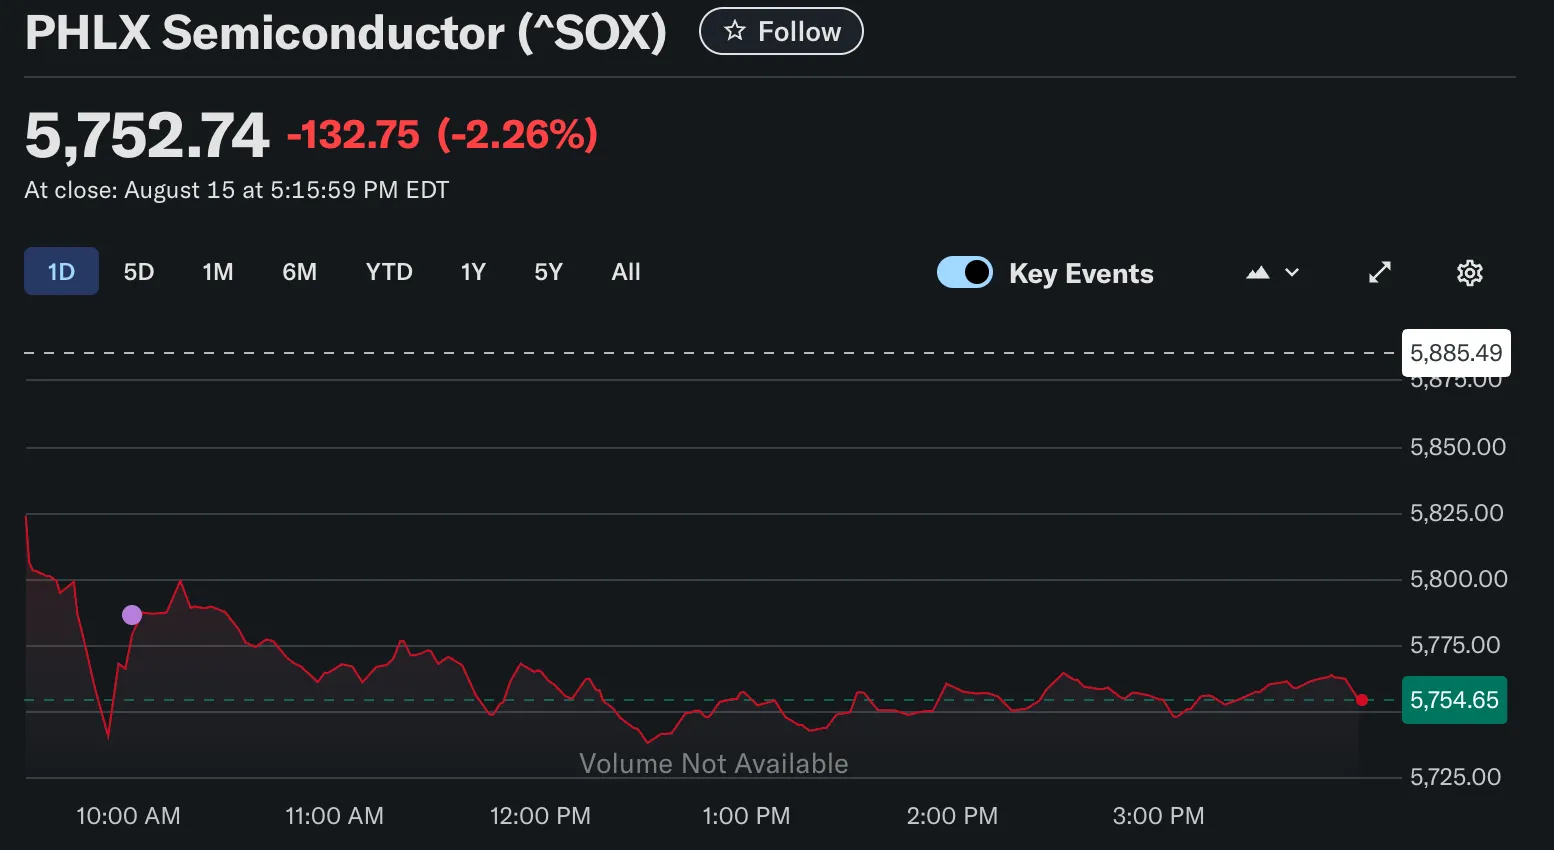The height and width of the screenshot is (850, 1554).
Task: Select the 5Y time range
Action: pos(547,271)
